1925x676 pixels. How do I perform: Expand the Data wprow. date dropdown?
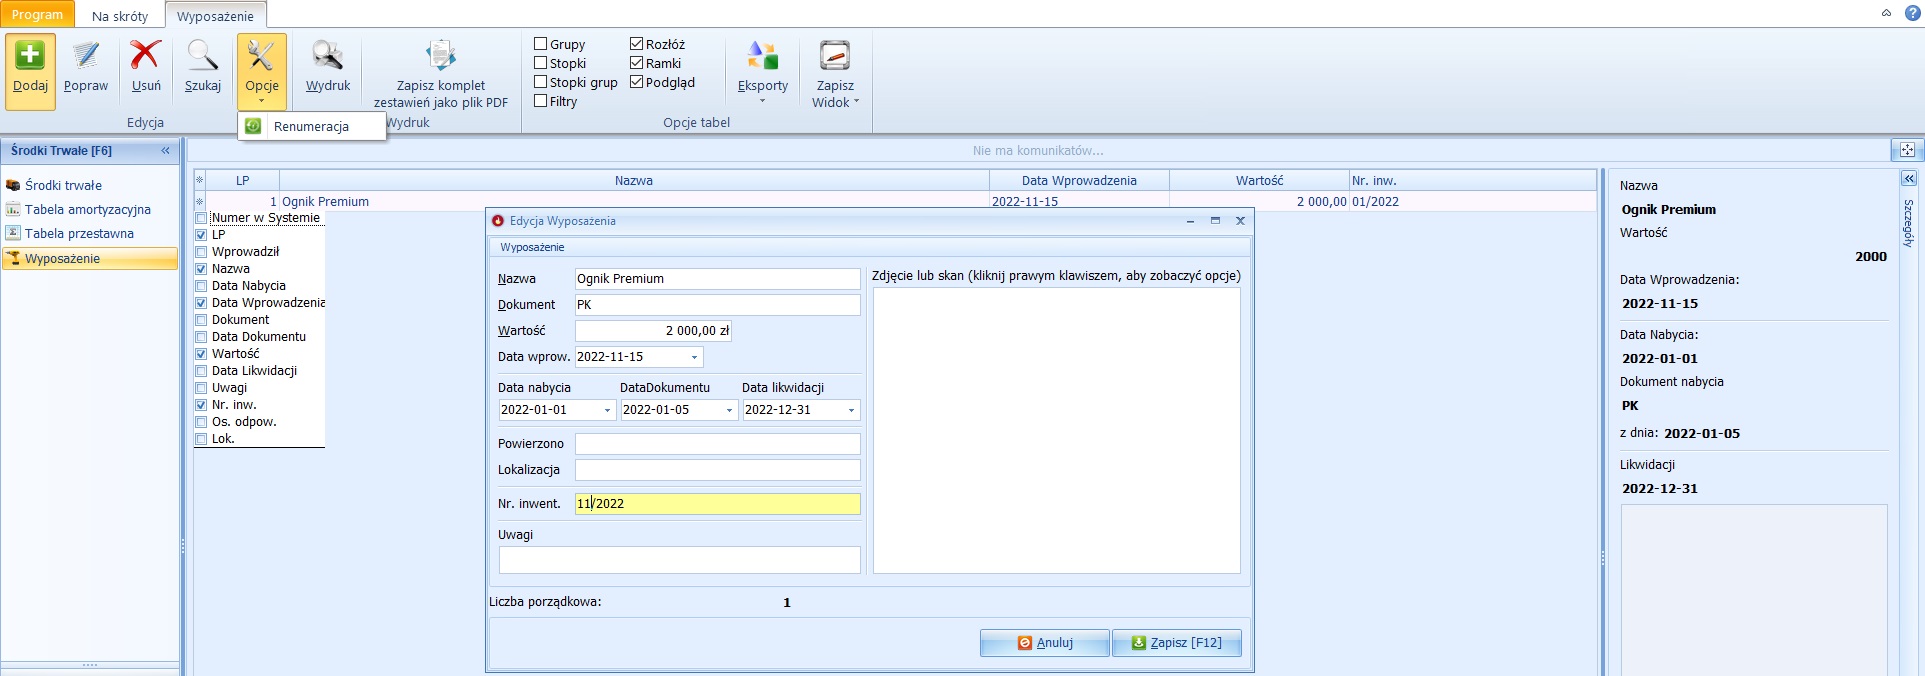point(694,357)
